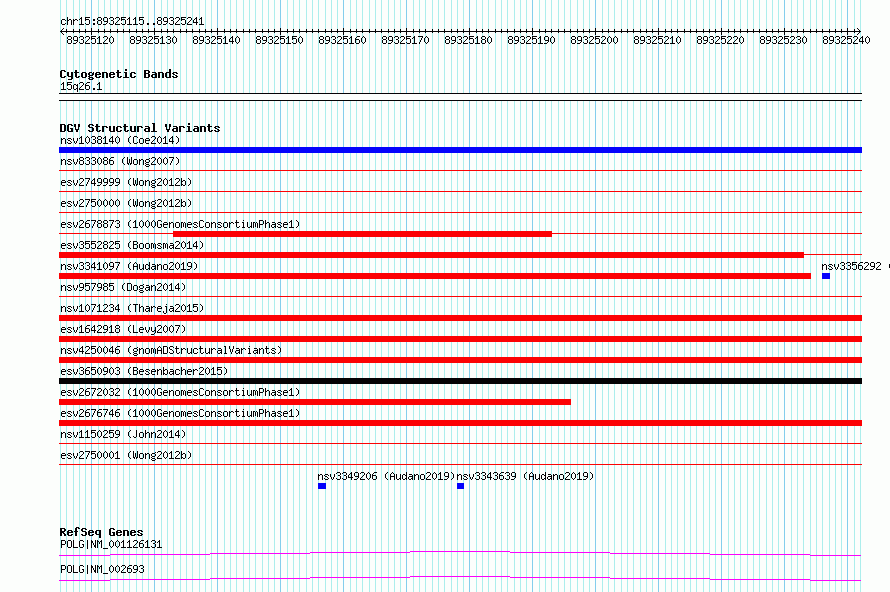The image size is (890, 592).
Task: Open esv3552825 (Boomsma2014) variant details
Action: pos(132,245)
